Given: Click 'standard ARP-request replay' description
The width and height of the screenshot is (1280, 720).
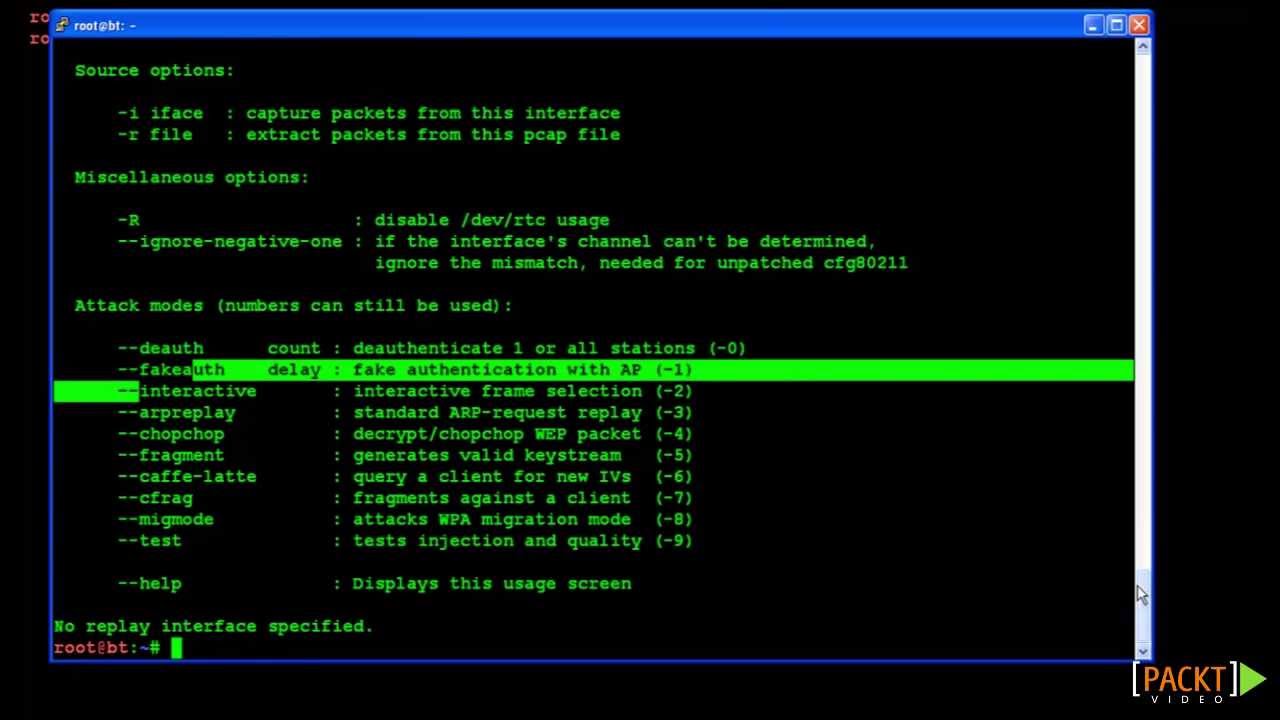Looking at the screenshot, I should (497, 413).
